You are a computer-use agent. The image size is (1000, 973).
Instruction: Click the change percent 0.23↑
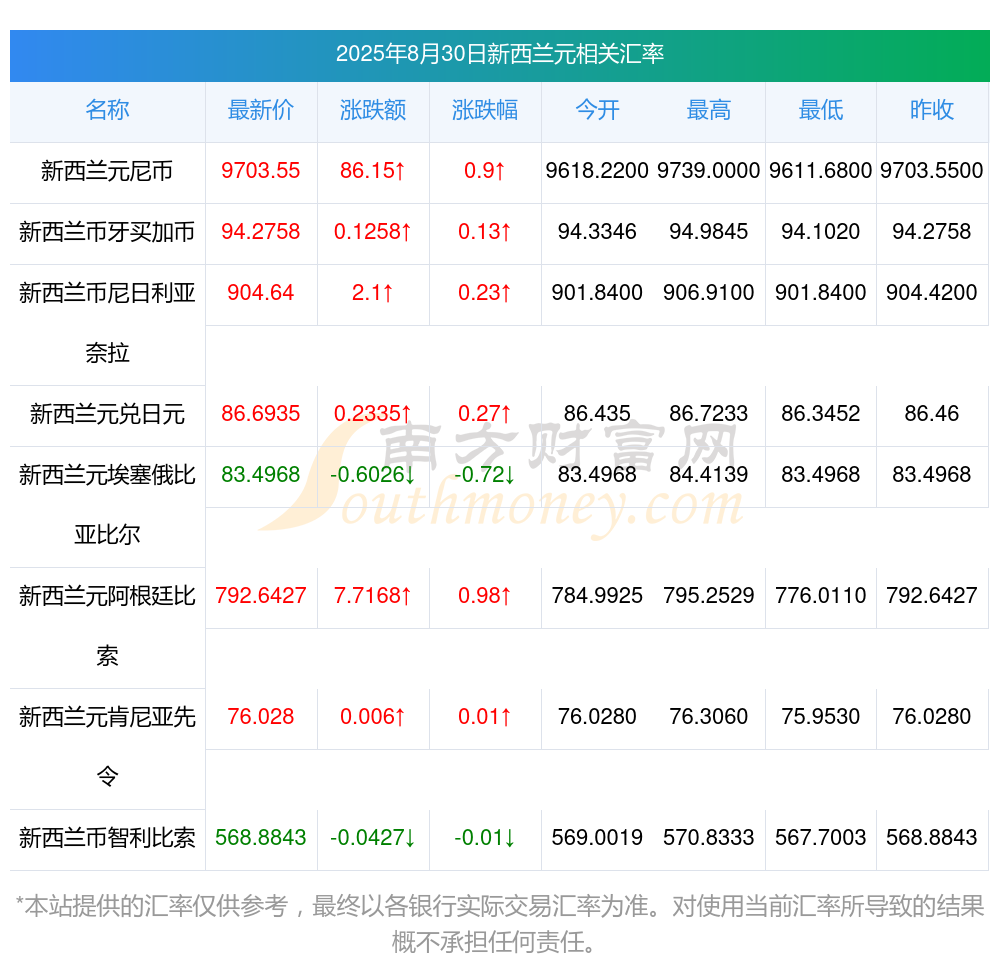(x=485, y=293)
